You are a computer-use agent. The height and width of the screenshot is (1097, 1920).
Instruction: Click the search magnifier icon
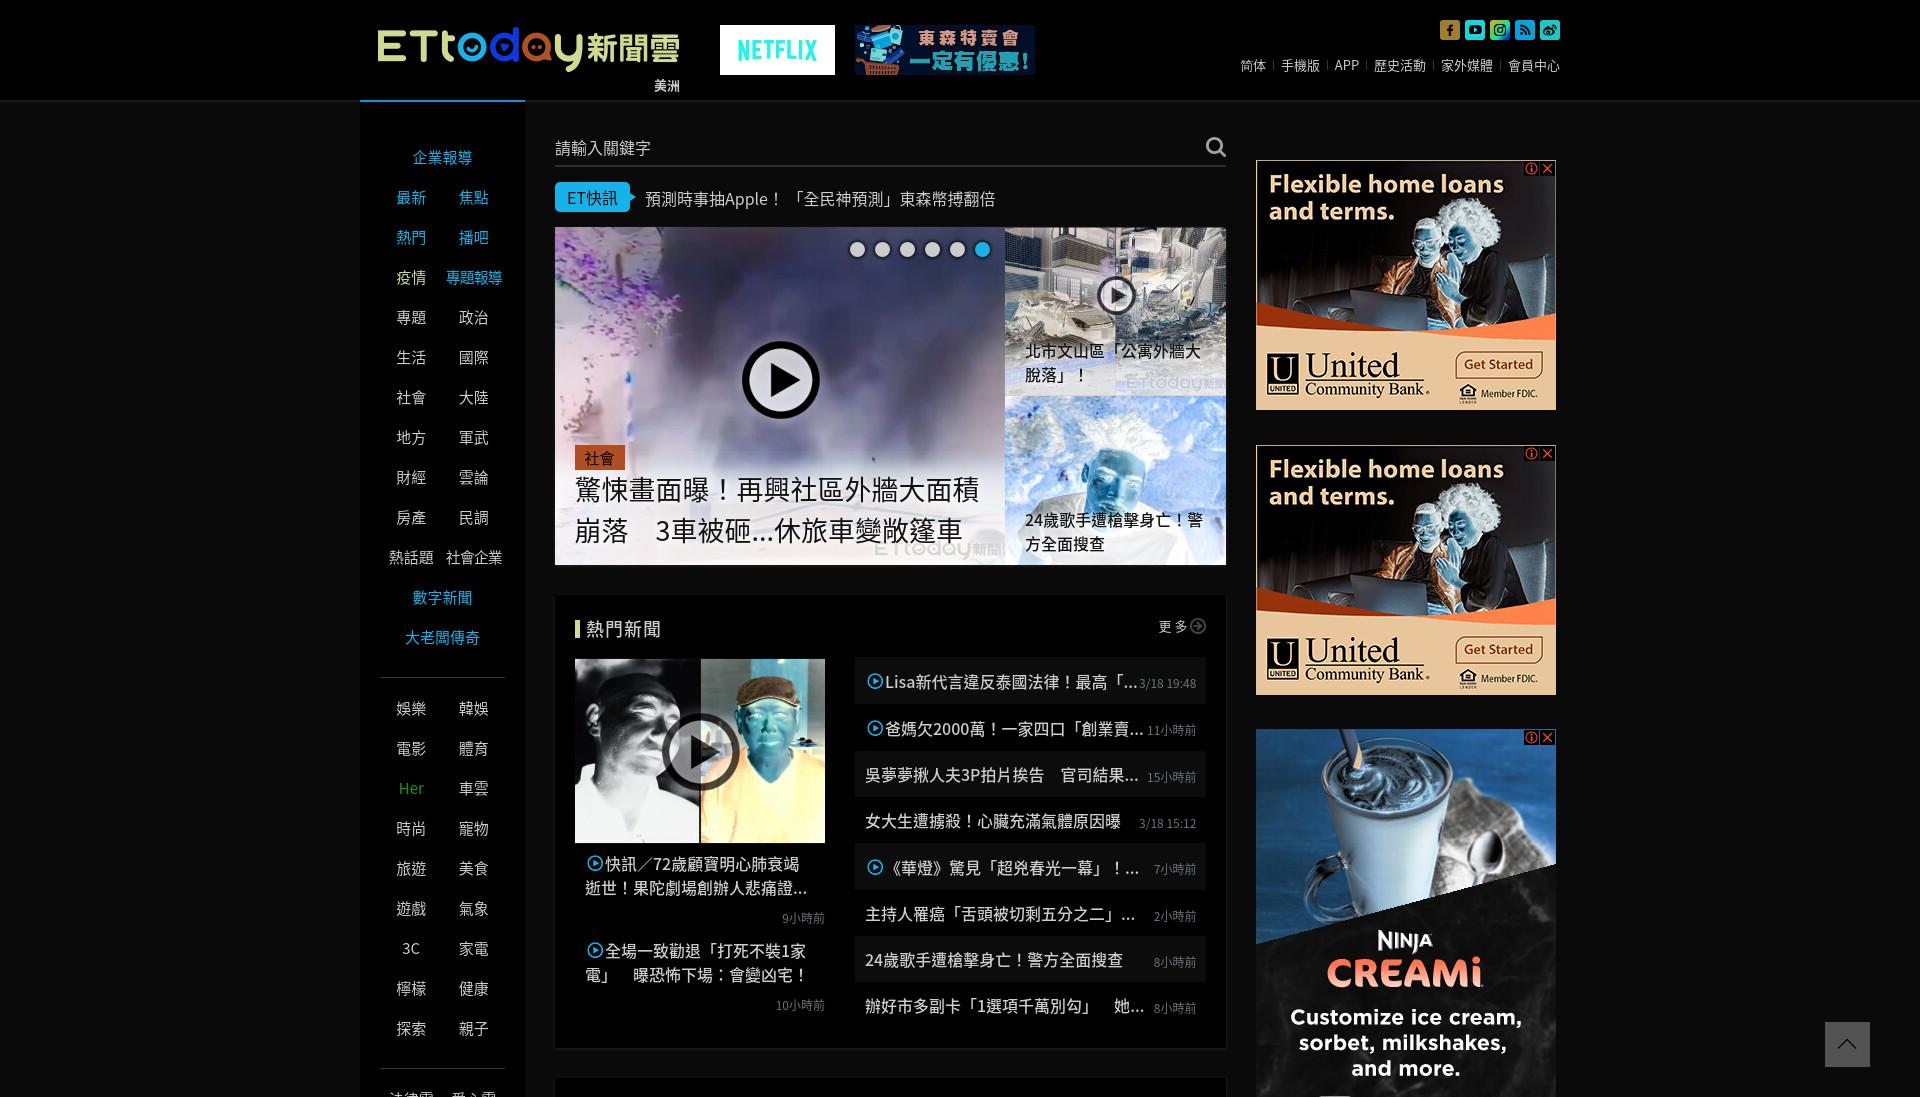pyautogui.click(x=1215, y=147)
